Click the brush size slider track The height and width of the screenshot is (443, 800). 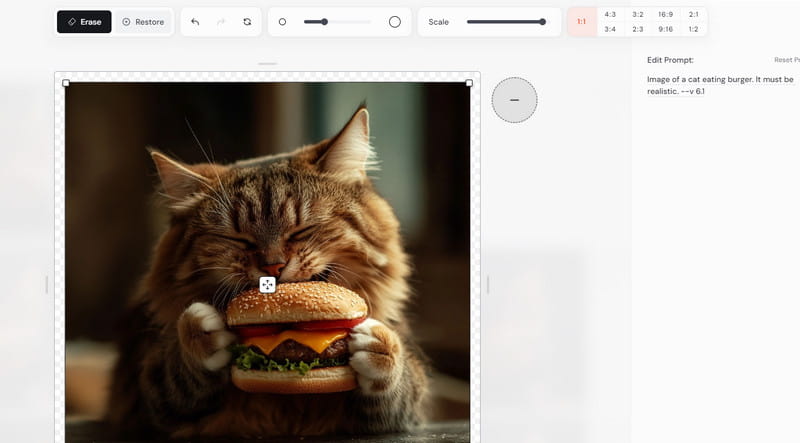click(x=337, y=22)
